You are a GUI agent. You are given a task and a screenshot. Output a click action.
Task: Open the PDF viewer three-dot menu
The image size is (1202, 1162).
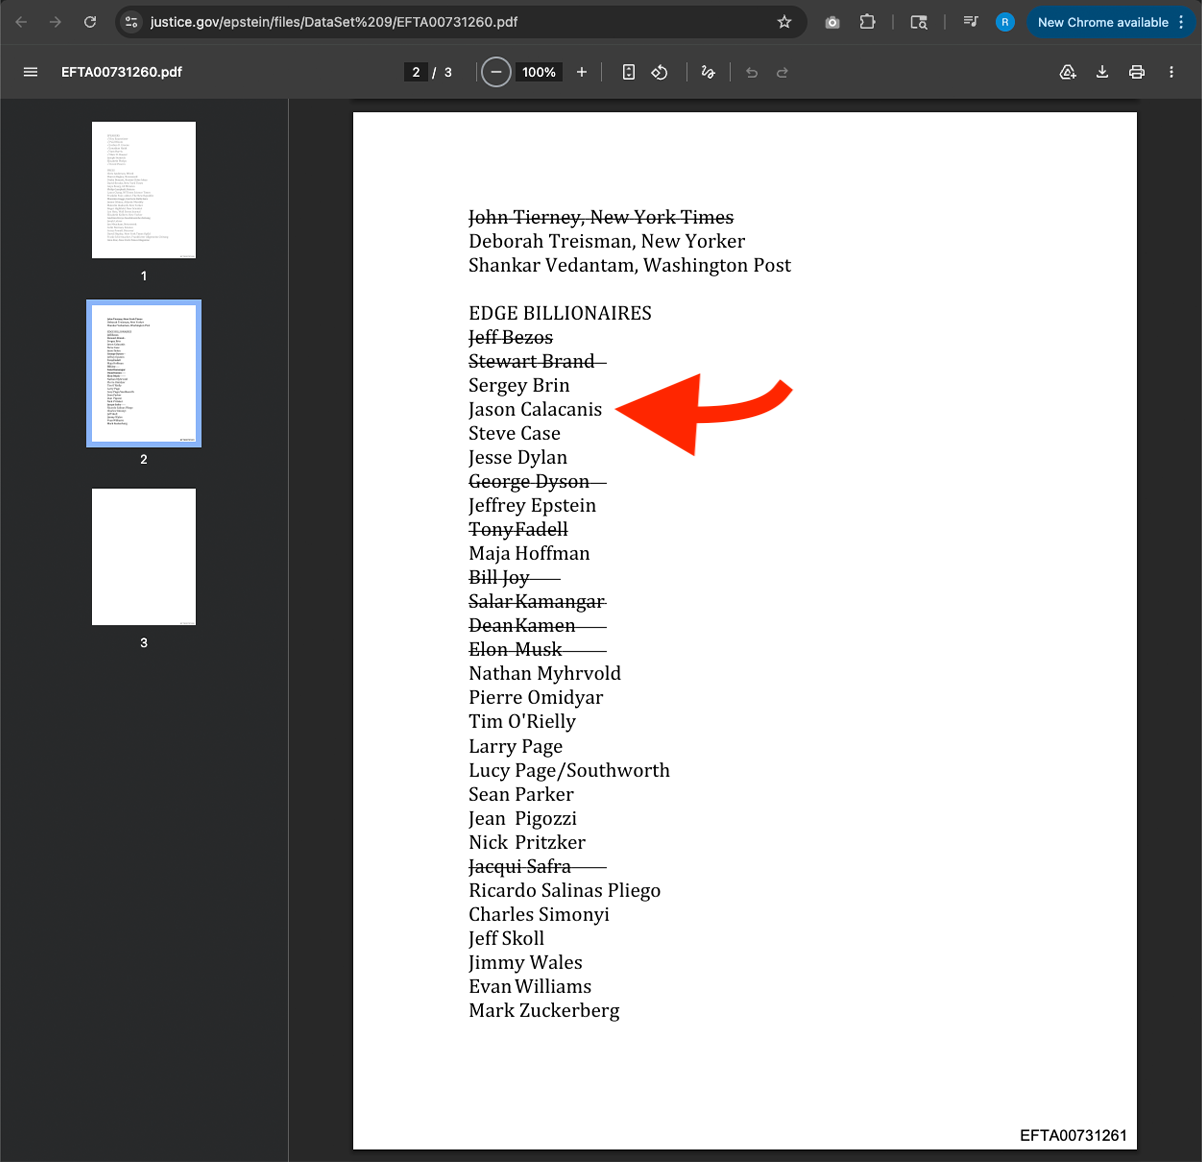click(x=1171, y=71)
